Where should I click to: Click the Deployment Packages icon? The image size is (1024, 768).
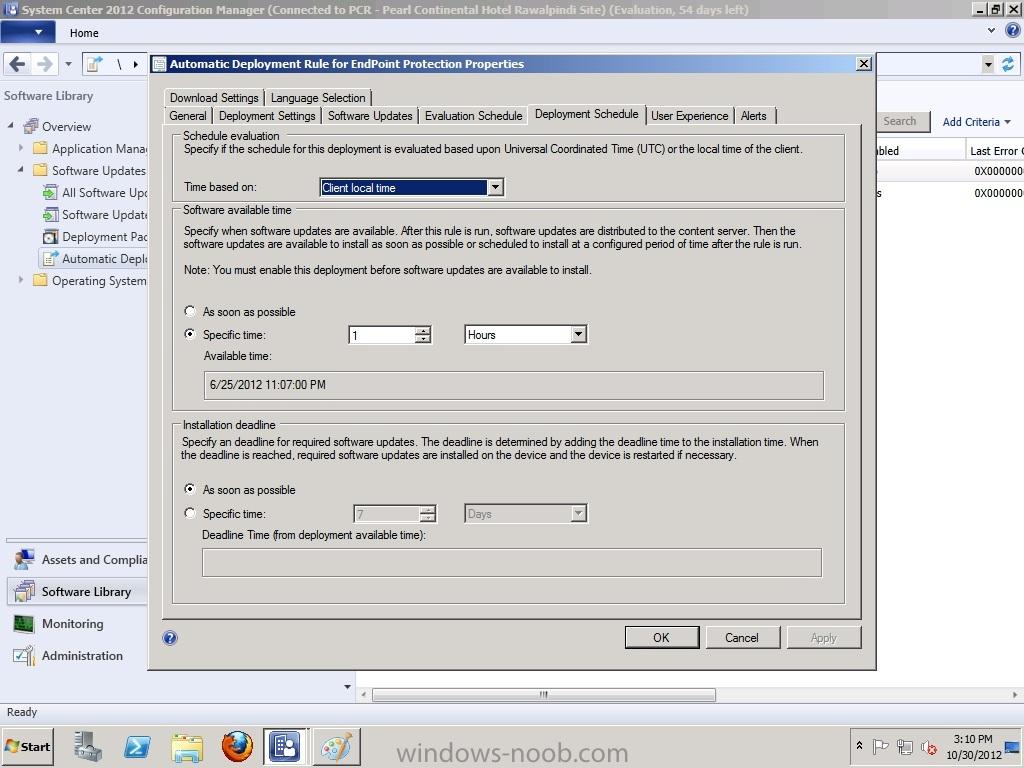[x=50, y=236]
